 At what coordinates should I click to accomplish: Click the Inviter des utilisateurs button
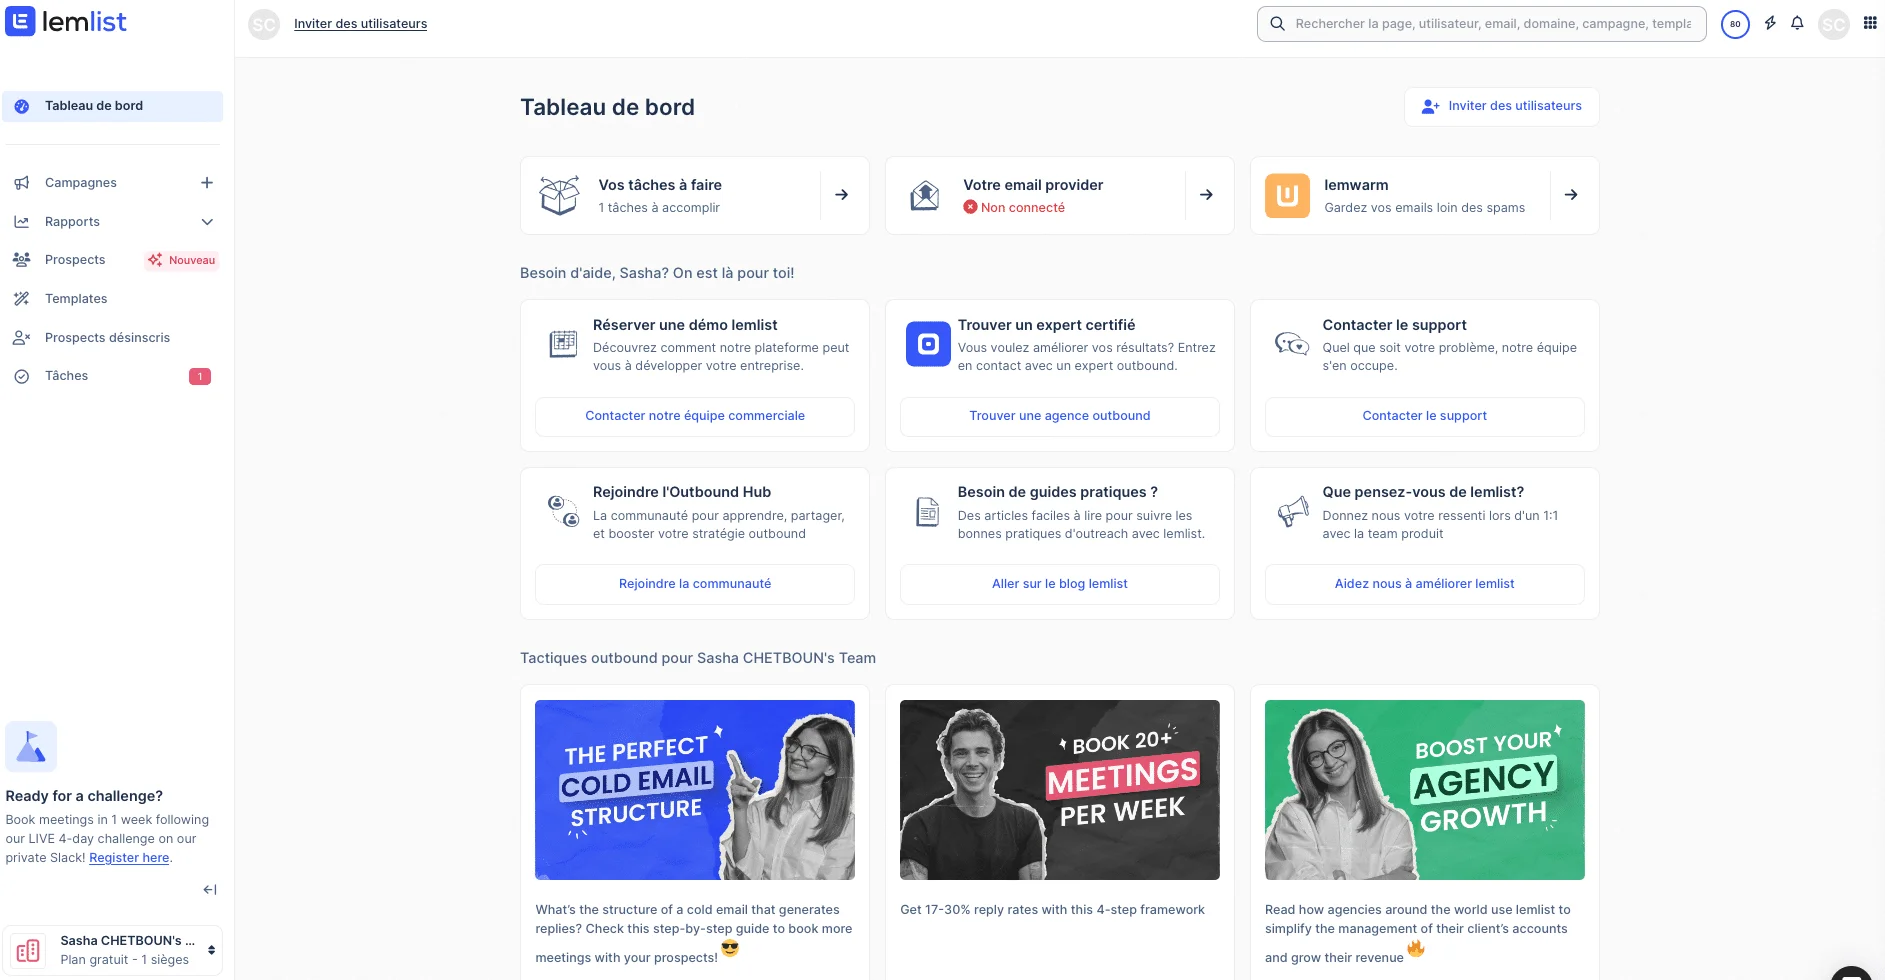1501,106
